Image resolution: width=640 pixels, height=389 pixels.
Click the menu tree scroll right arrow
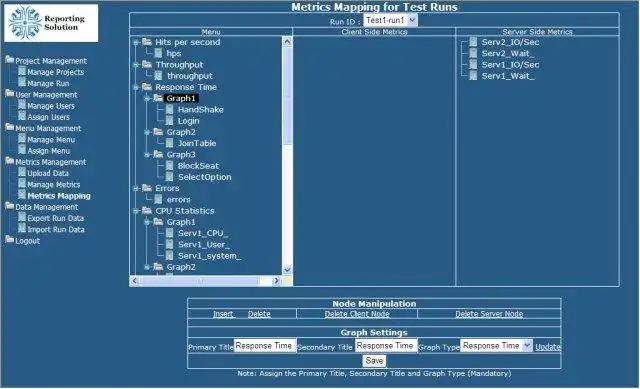(276, 281)
